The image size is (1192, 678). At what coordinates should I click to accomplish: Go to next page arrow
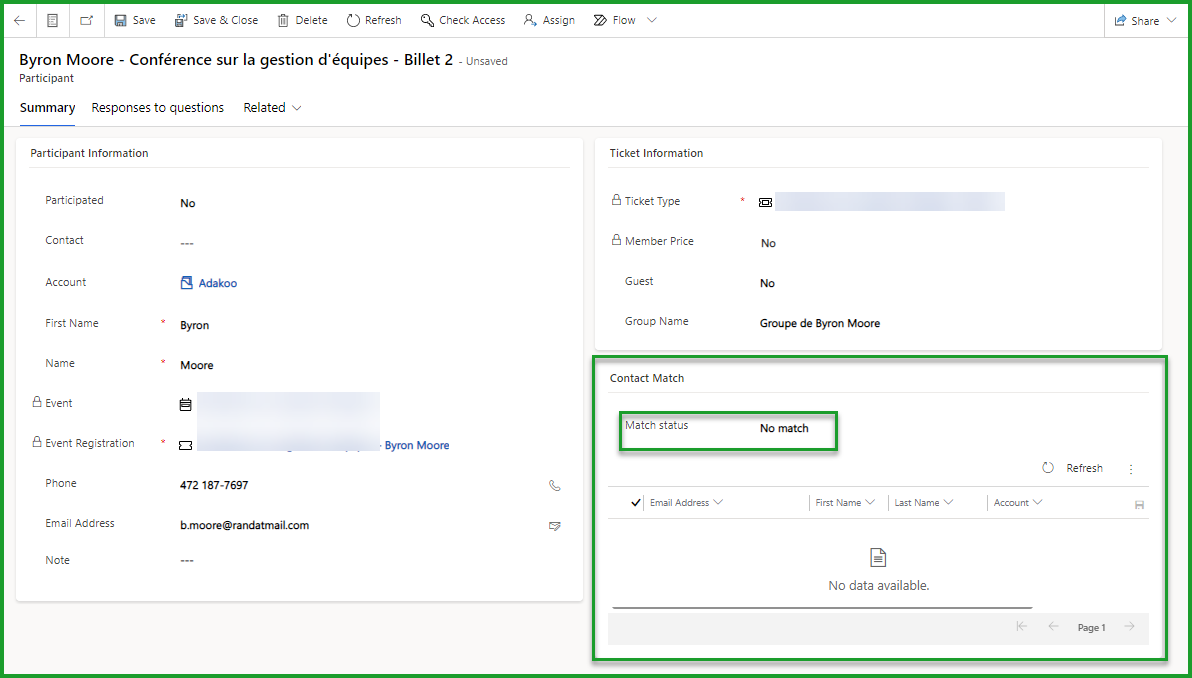click(x=1129, y=627)
